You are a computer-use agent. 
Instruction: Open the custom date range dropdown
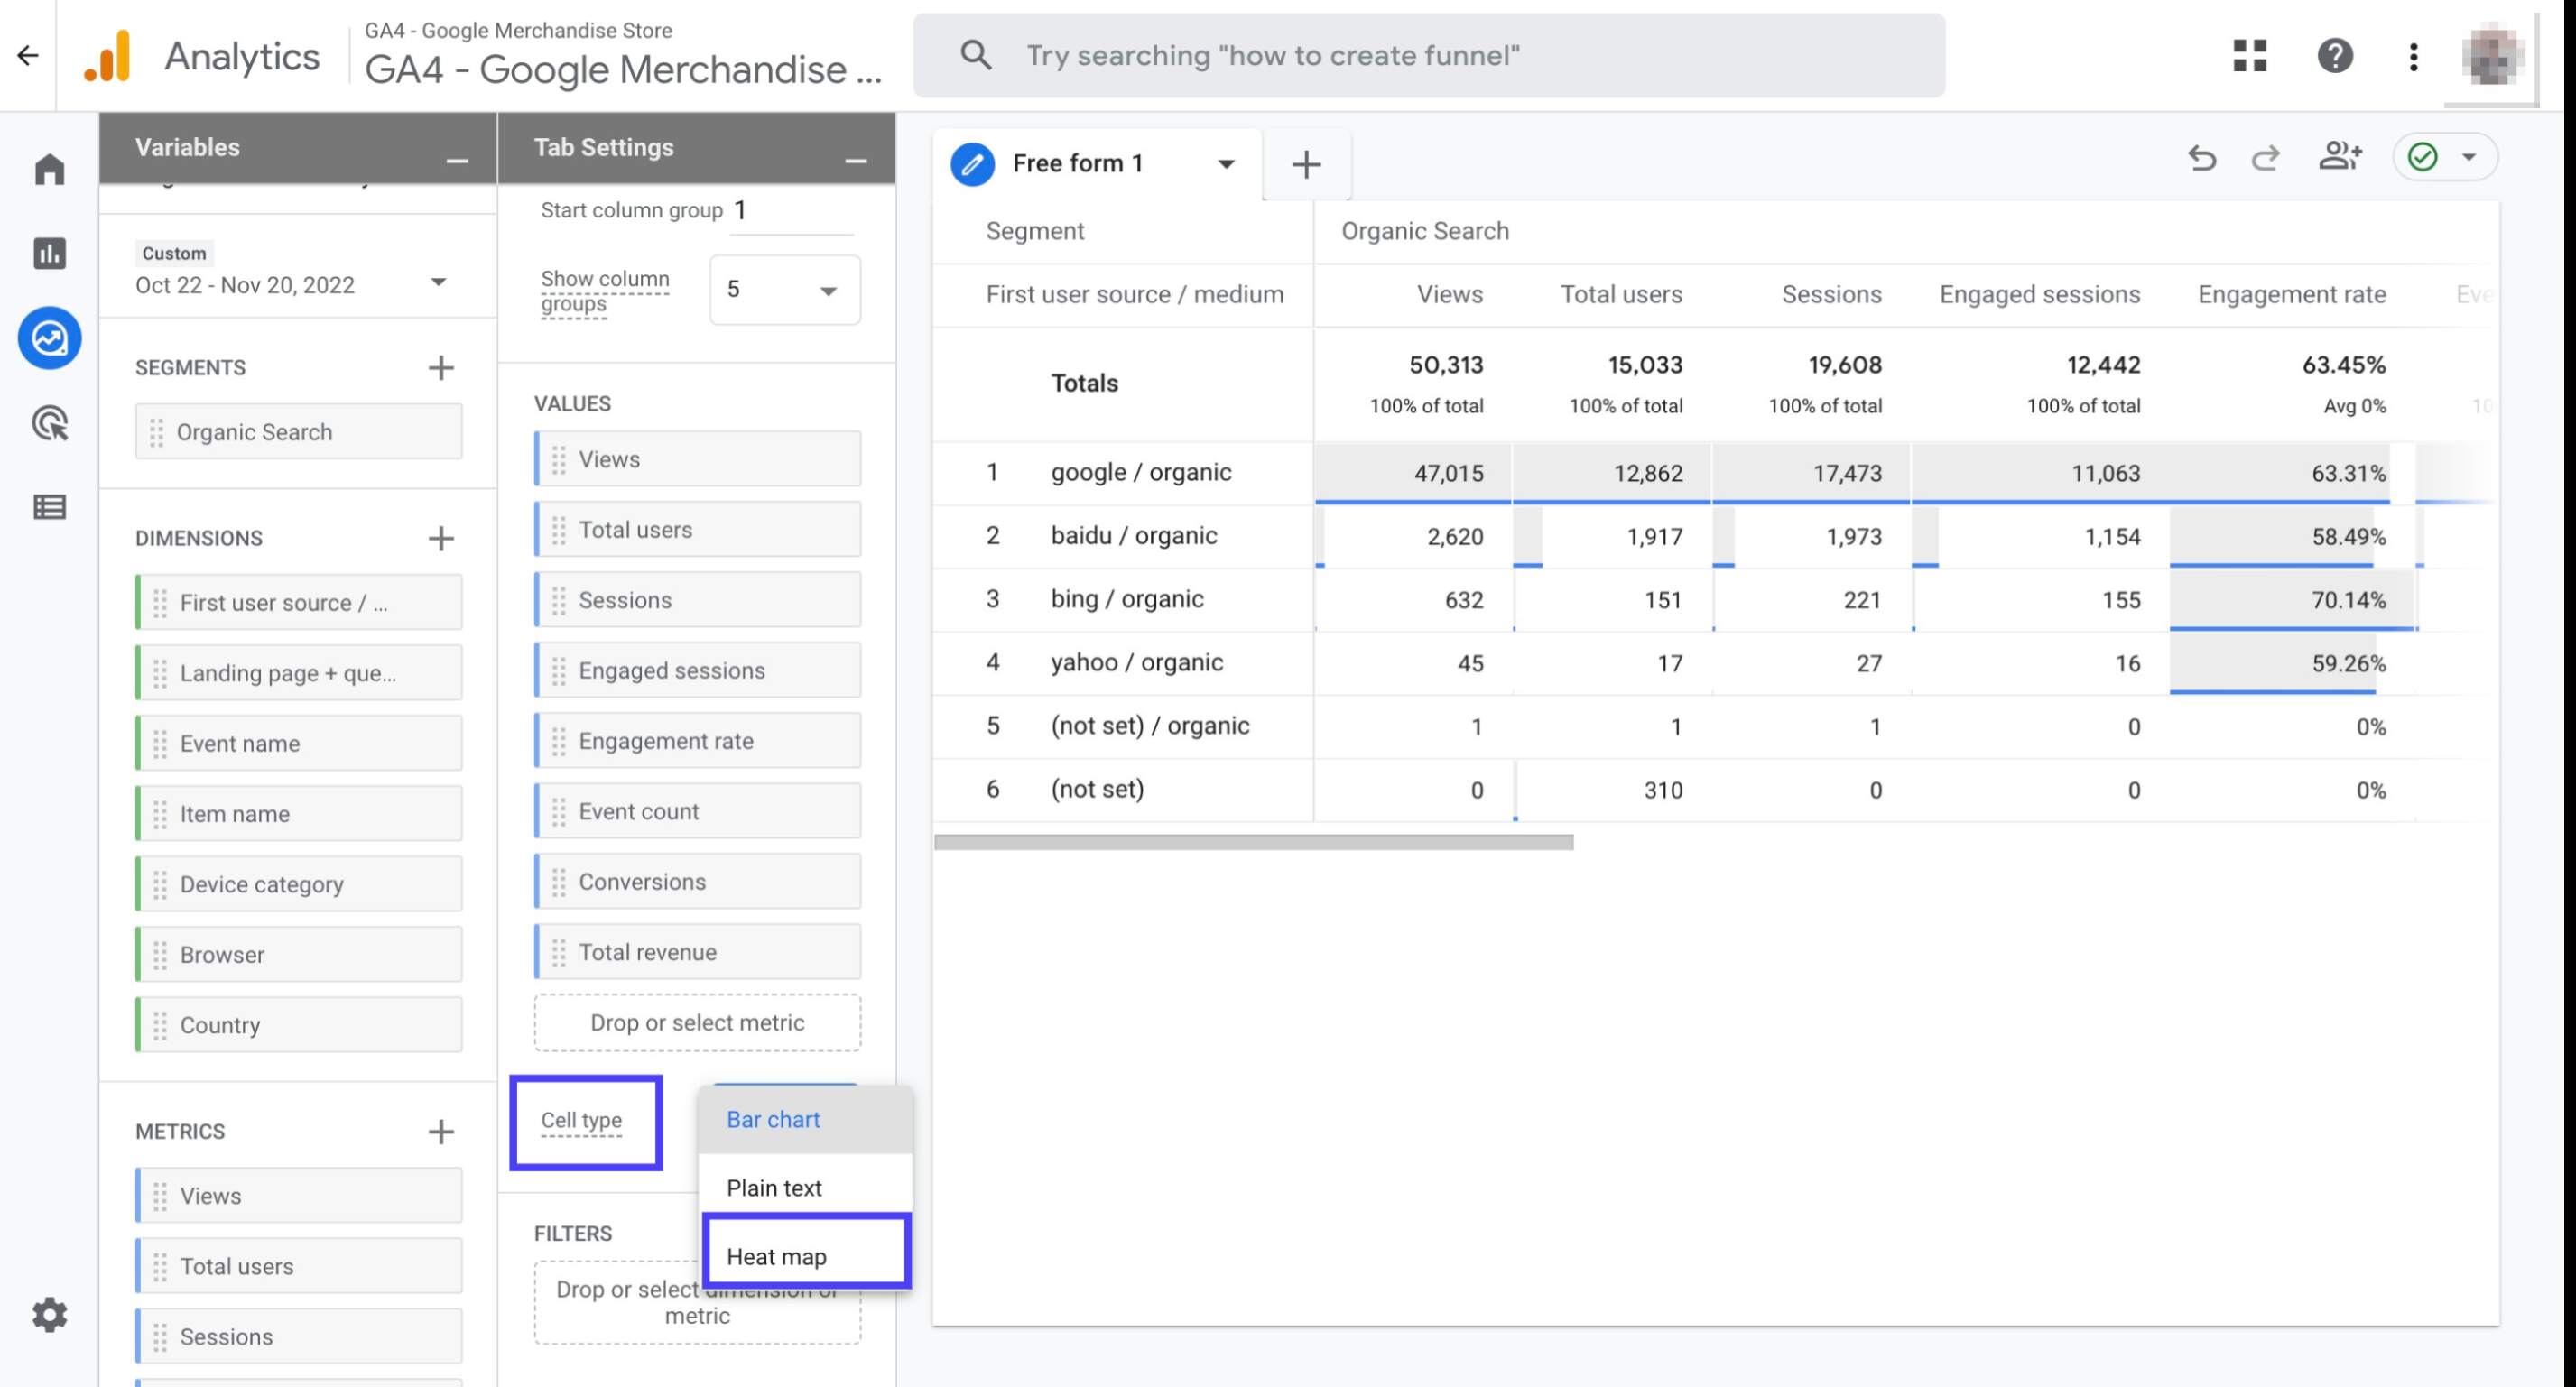tap(438, 282)
